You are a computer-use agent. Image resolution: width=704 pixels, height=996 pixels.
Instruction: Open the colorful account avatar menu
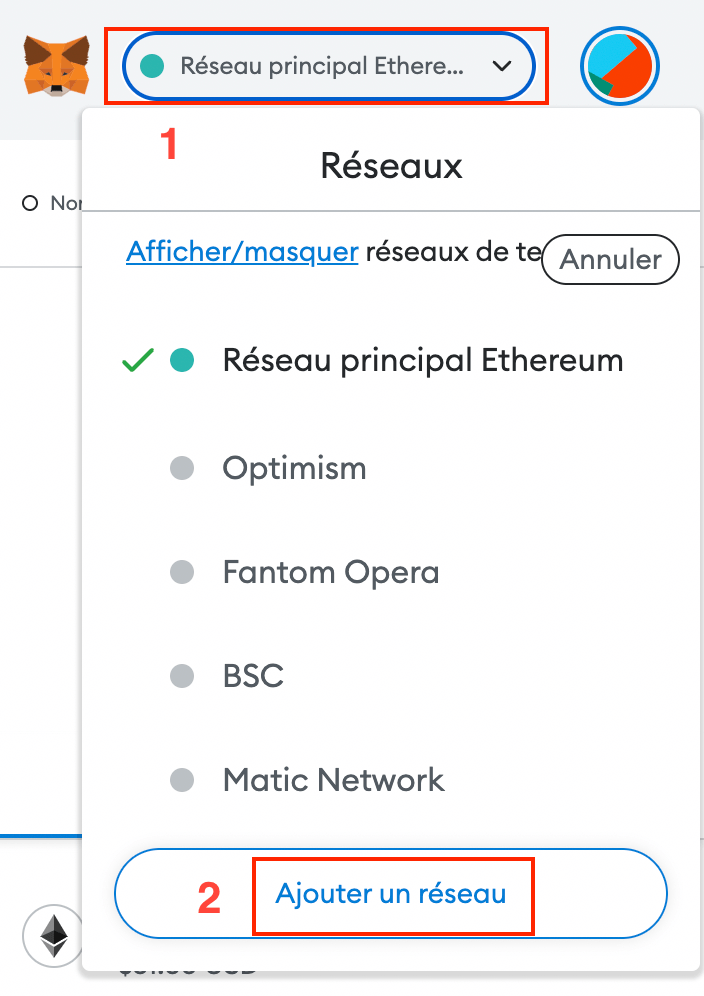coord(620,65)
